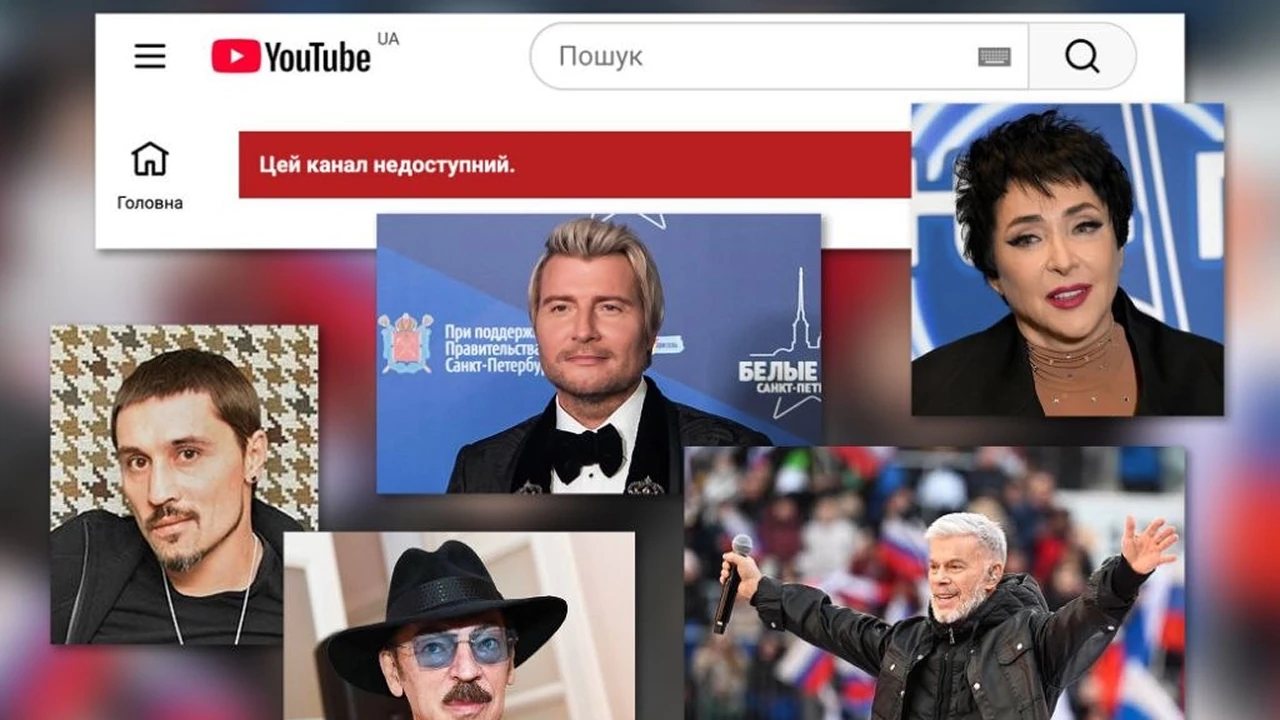Select photo of woman with dark hair
The width and height of the screenshot is (1280, 720).
(1067, 259)
